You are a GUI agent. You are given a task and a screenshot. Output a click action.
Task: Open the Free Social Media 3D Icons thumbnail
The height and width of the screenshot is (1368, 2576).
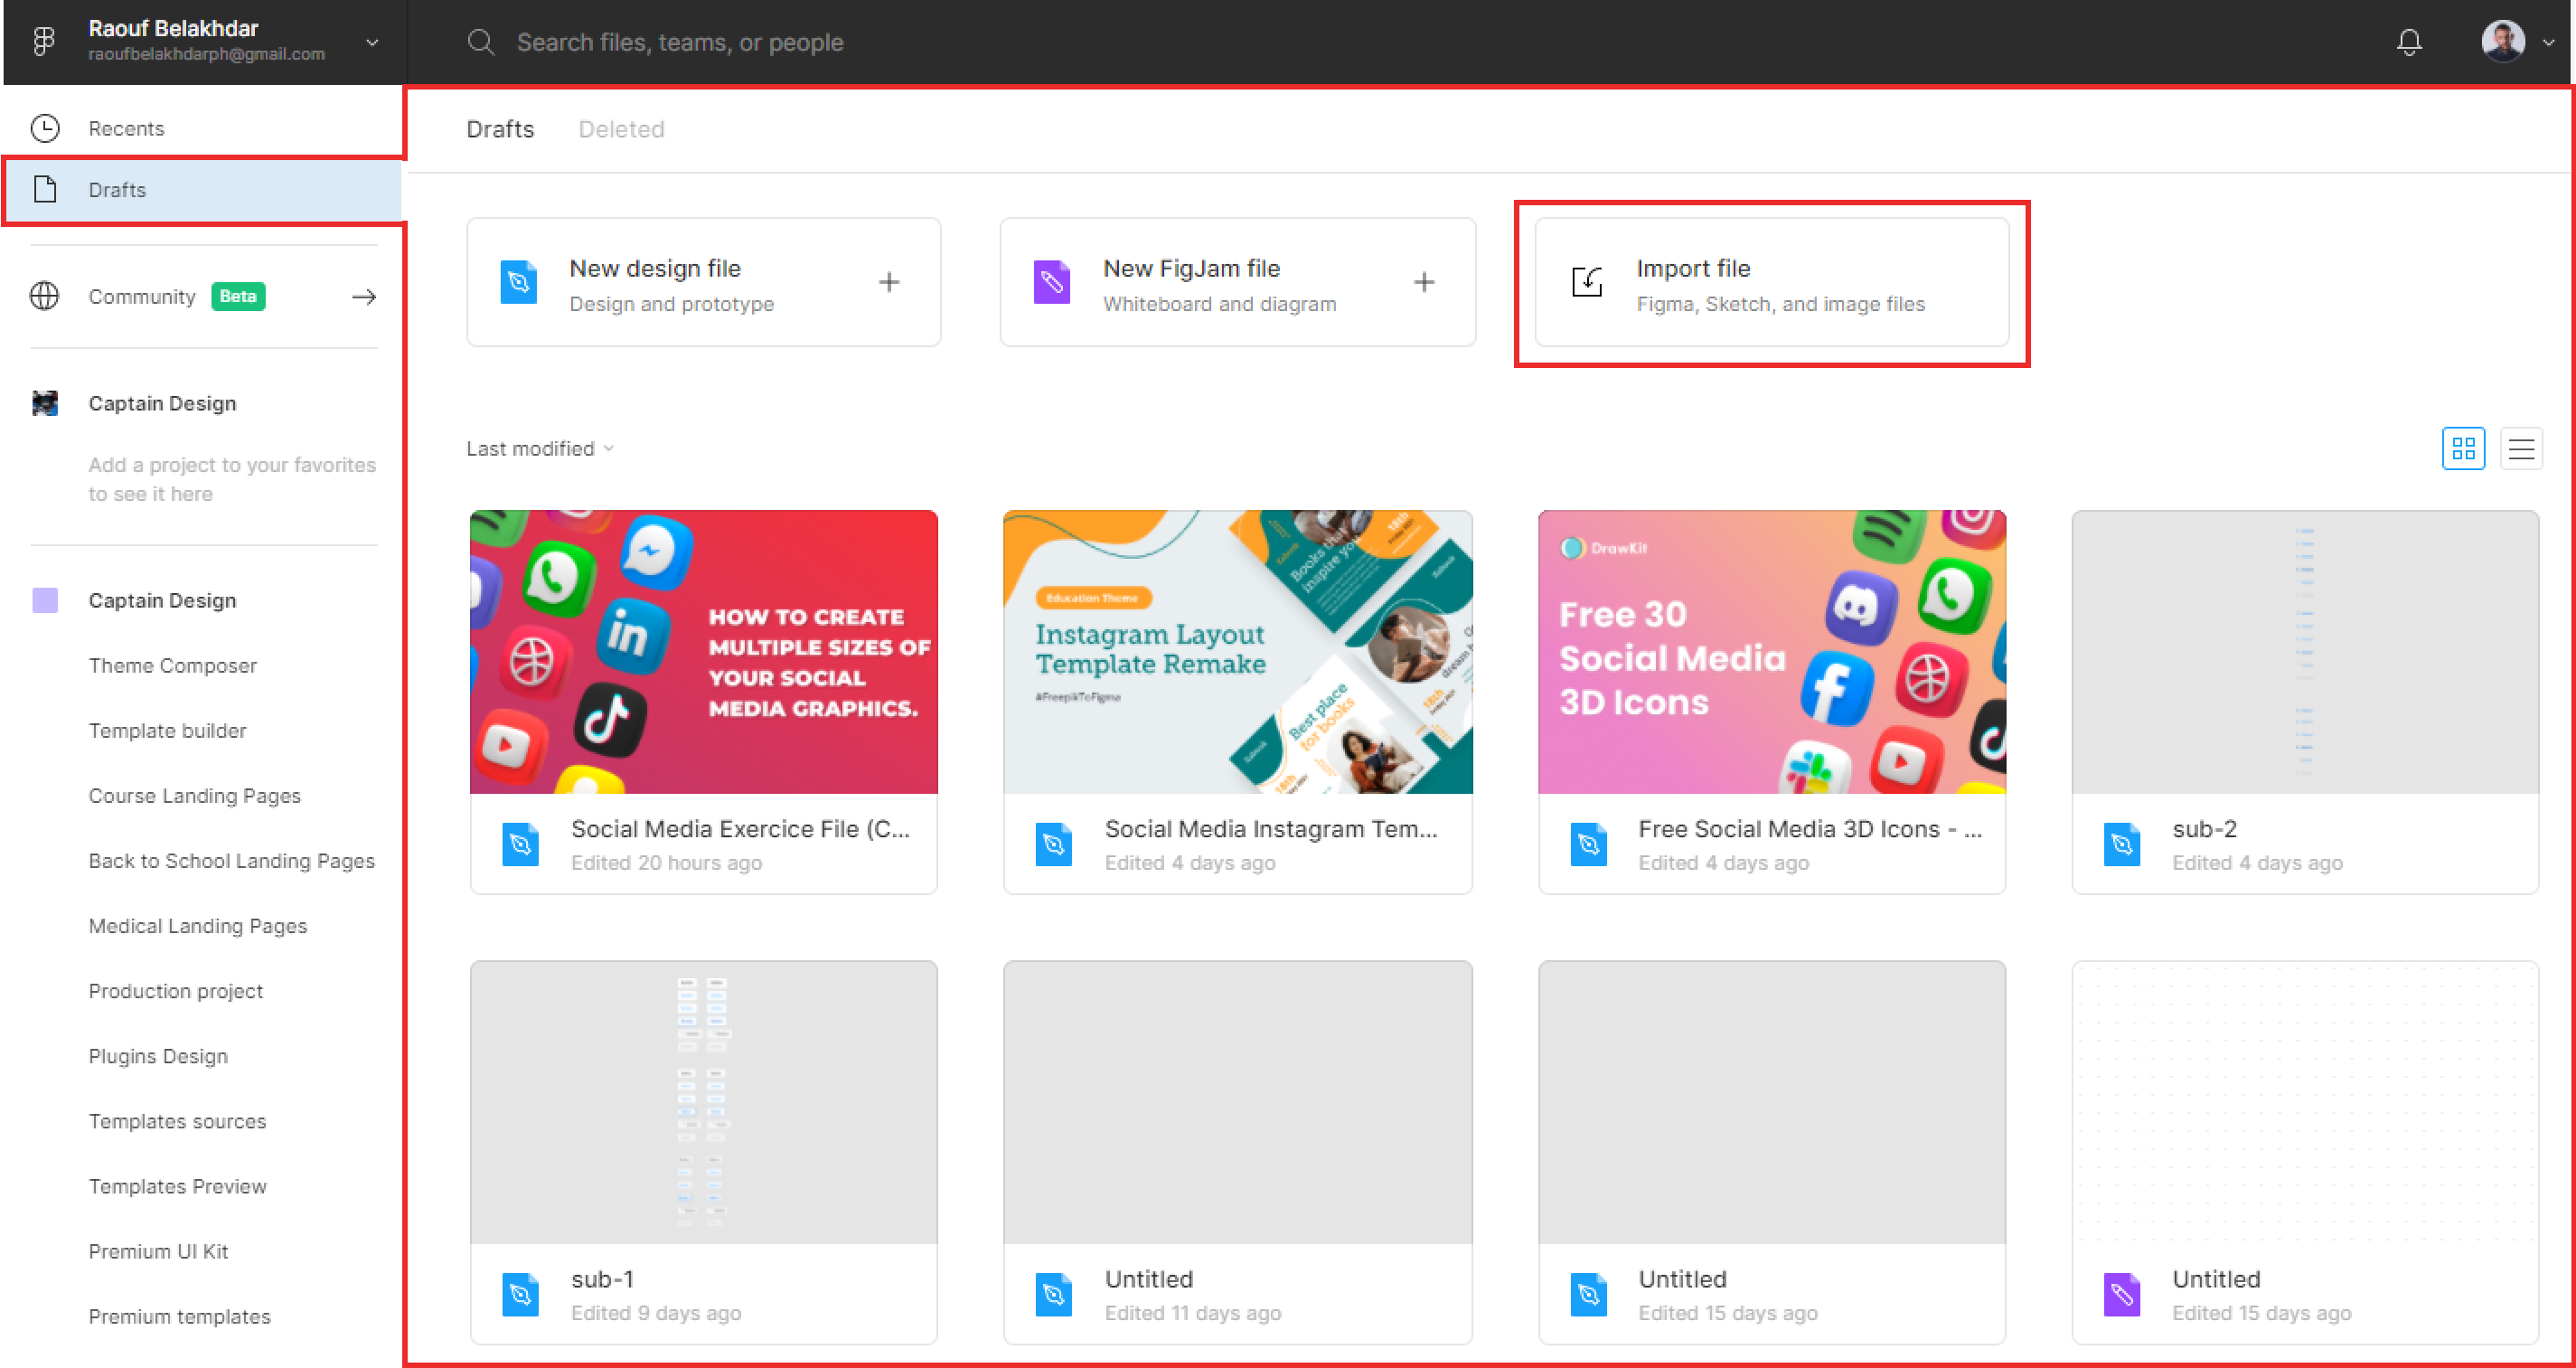tap(1771, 651)
